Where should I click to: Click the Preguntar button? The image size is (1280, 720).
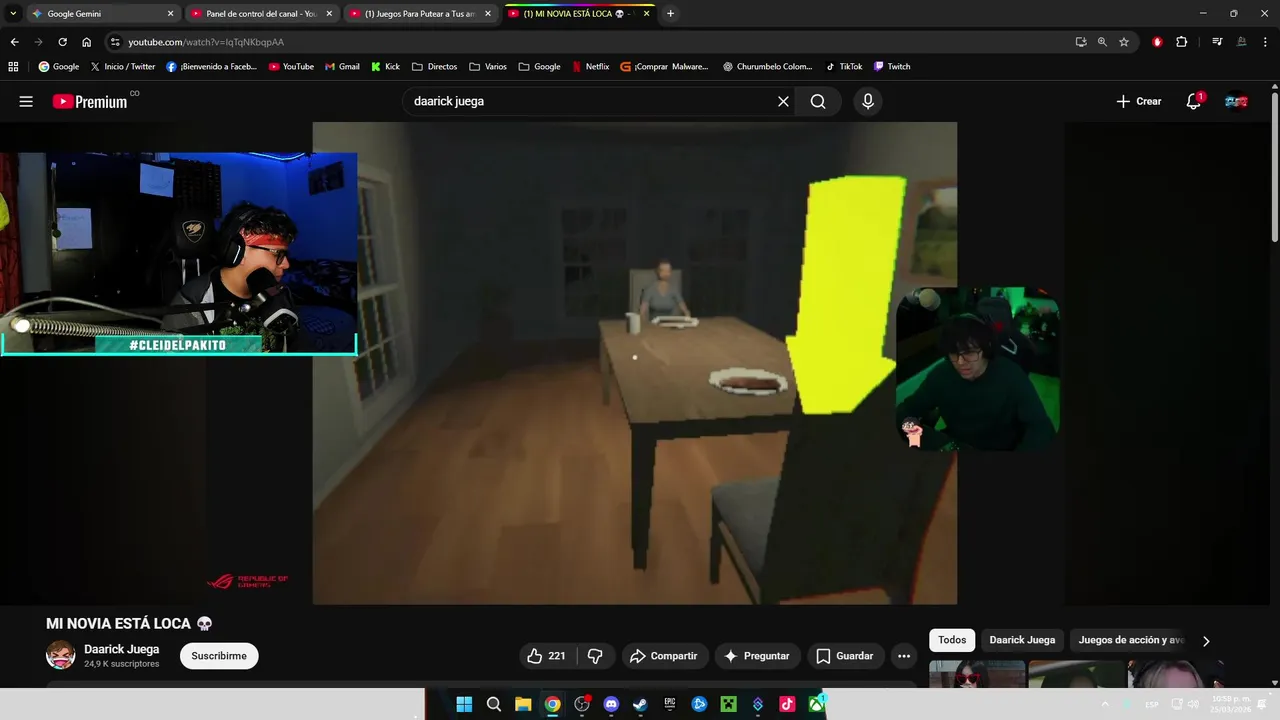(757, 656)
